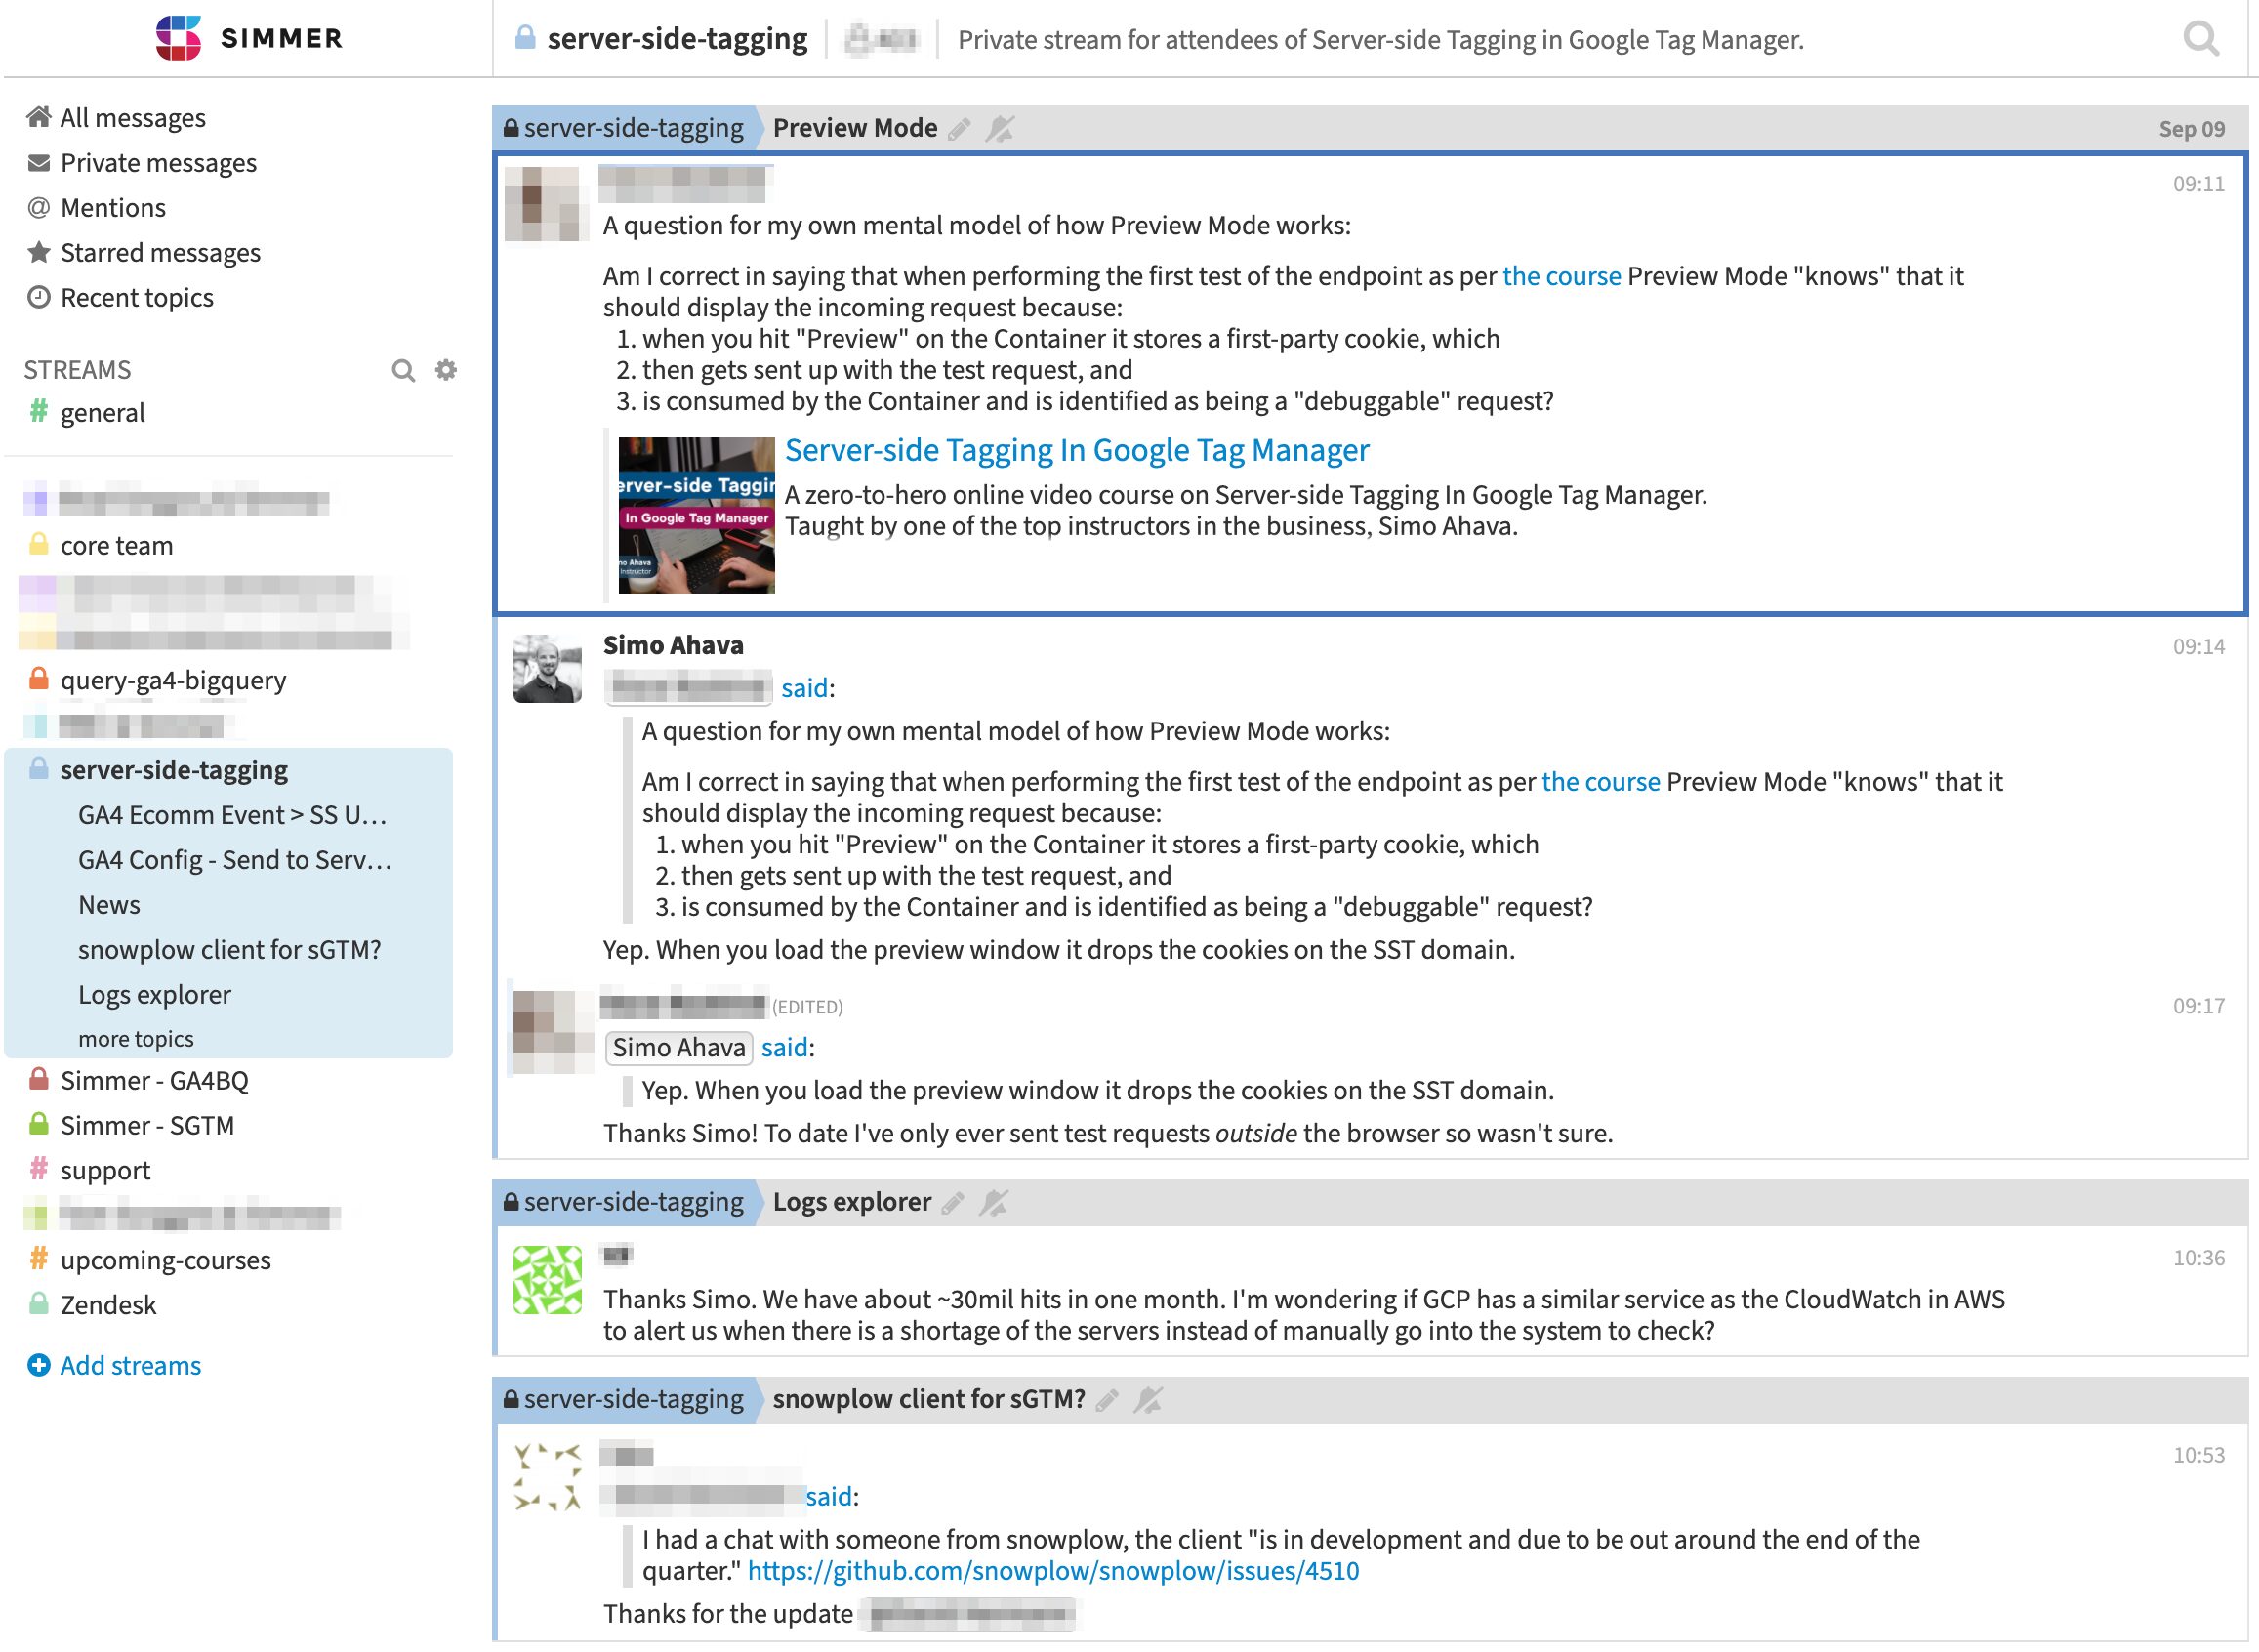Click Simo Ahava's avatar photo
Image resolution: width=2259 pixels, height=1652 pixels.
(547, 670)
